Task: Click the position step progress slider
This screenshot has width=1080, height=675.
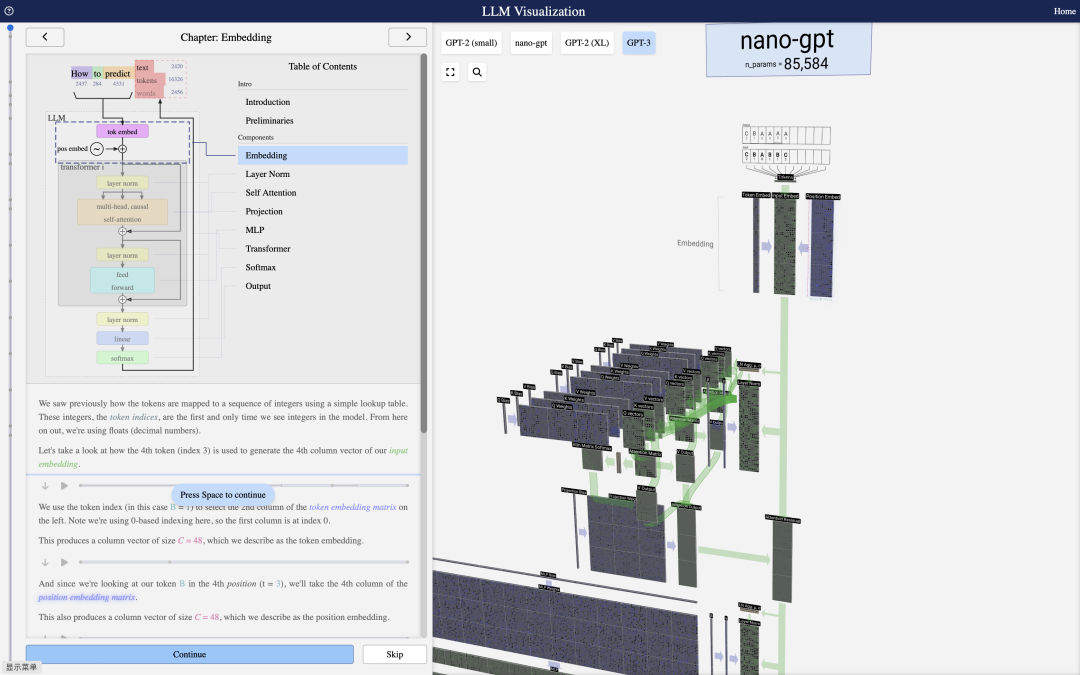Action: tap(243, 562)
